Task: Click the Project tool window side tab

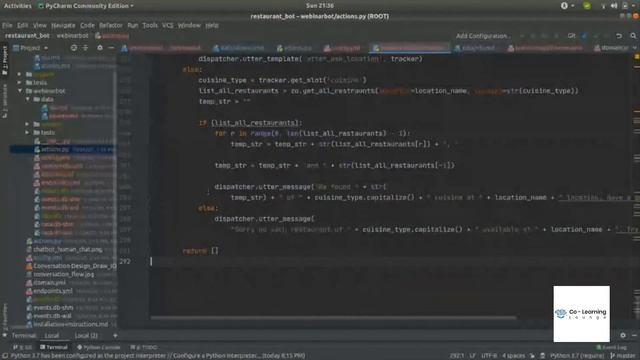Action: click(4, 60)
